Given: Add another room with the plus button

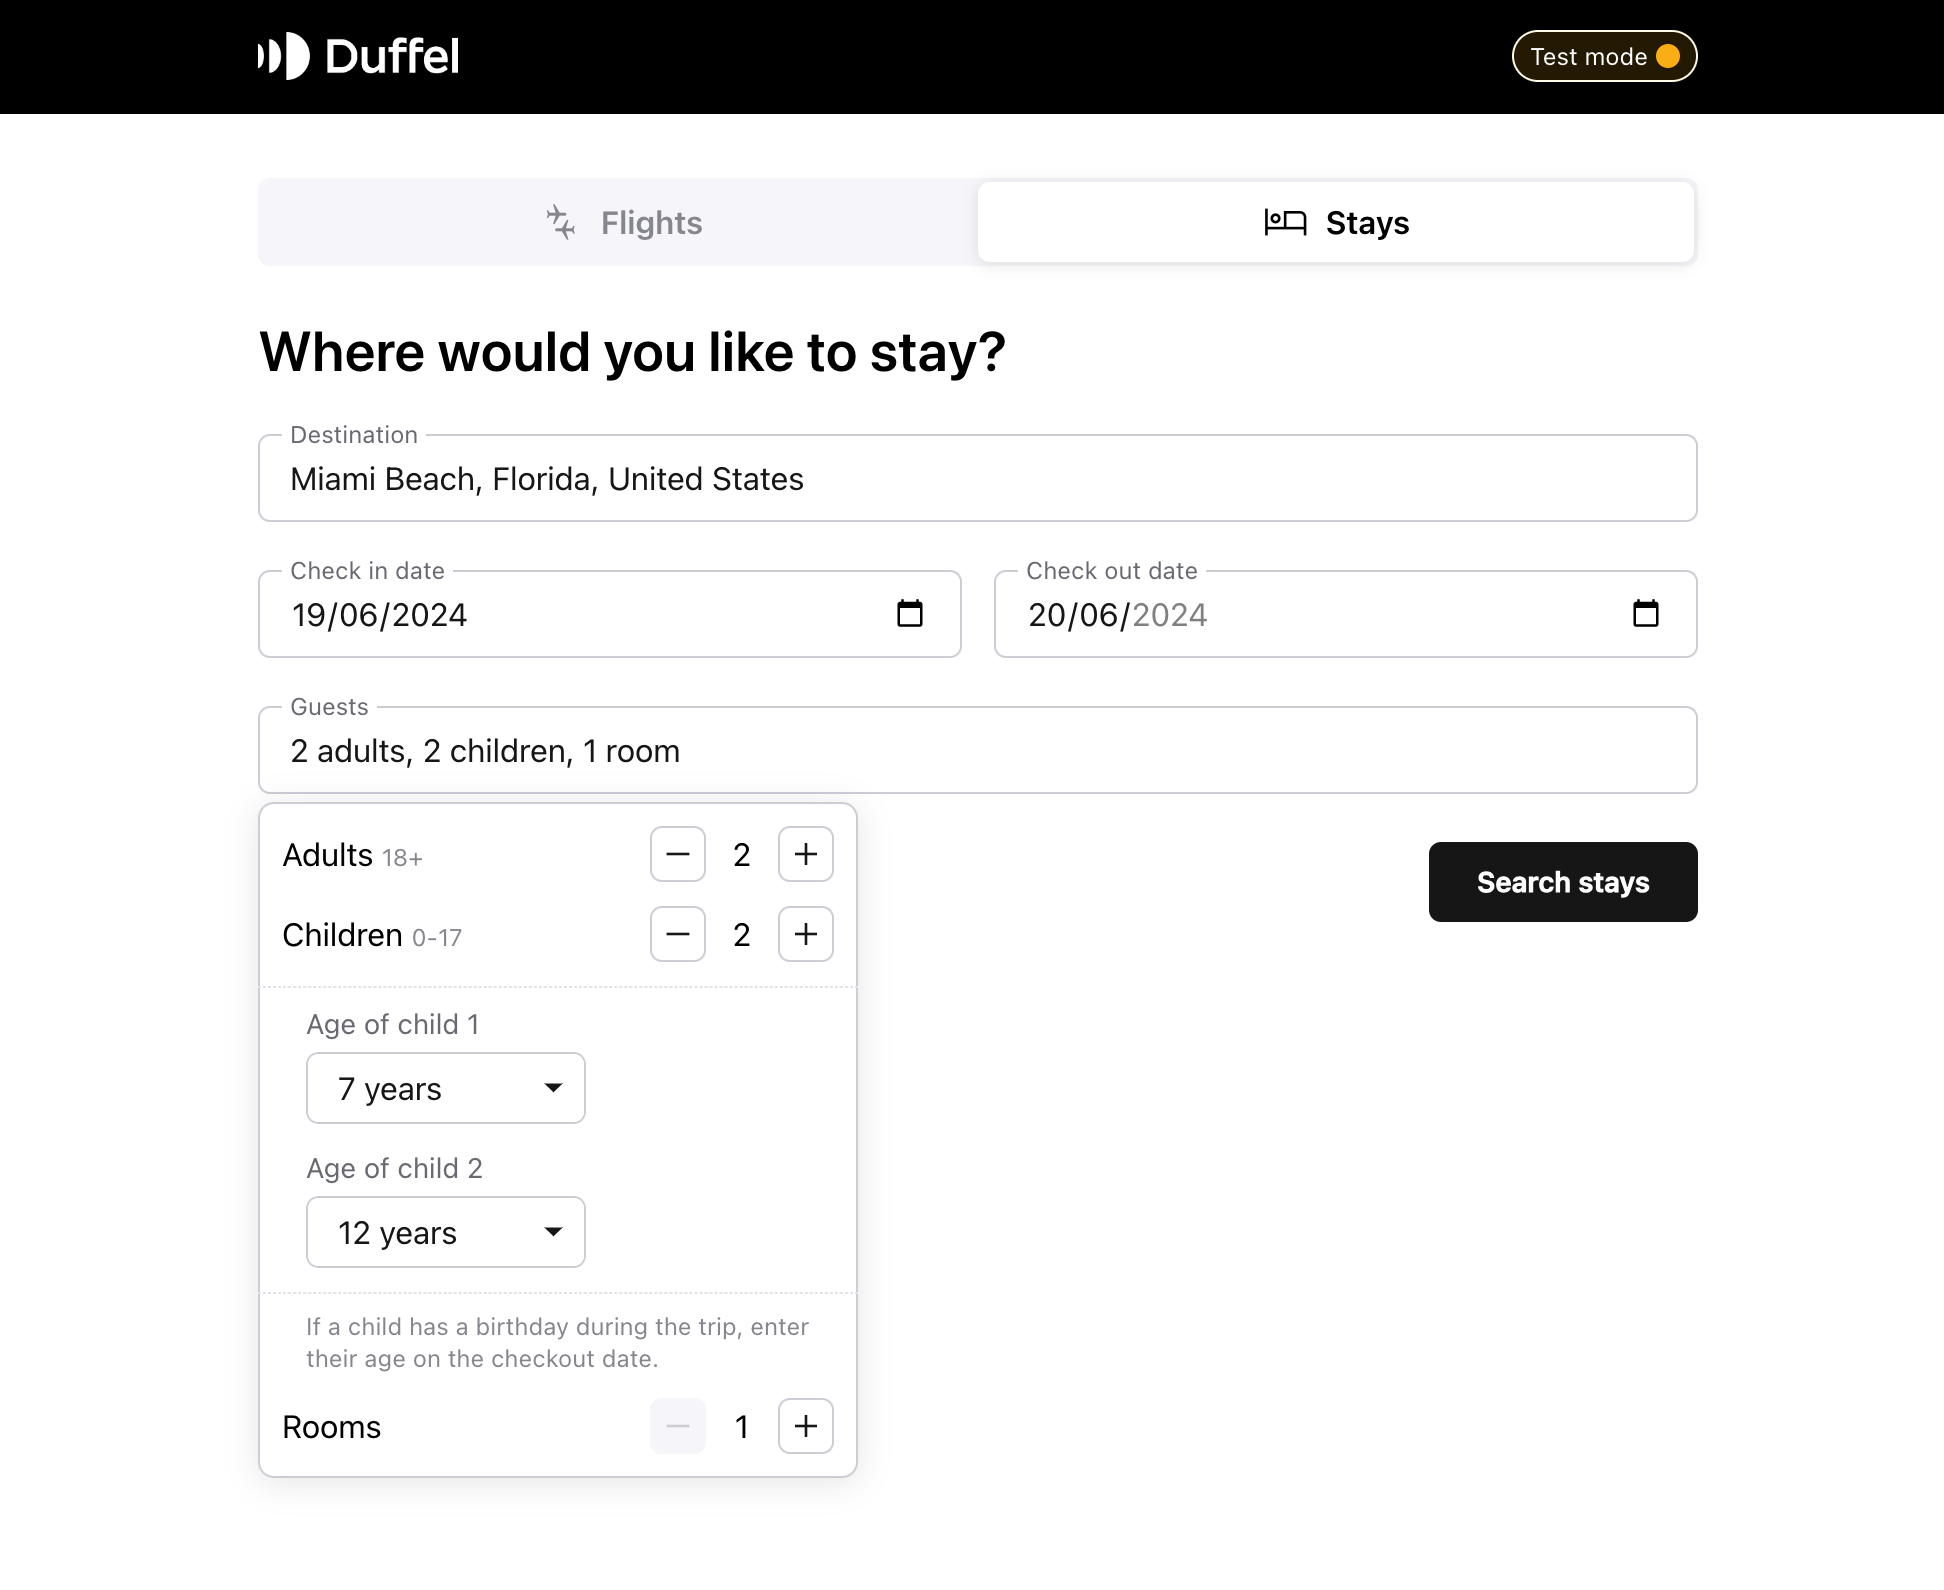Looking at the screenshot, I should point(806,1426).
